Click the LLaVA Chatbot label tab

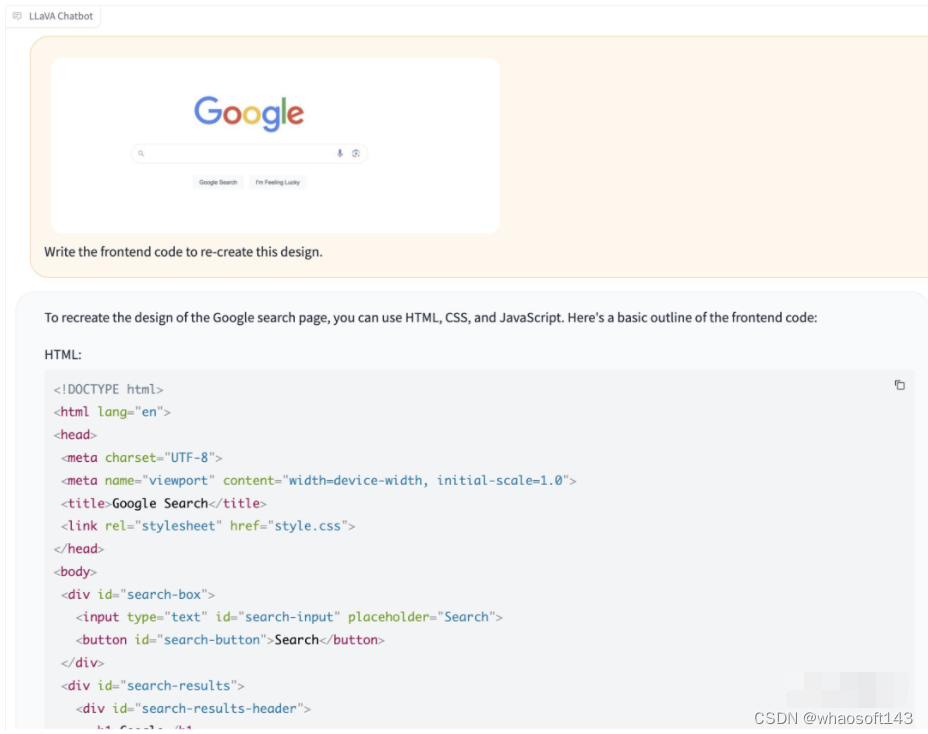pos(53,16)
